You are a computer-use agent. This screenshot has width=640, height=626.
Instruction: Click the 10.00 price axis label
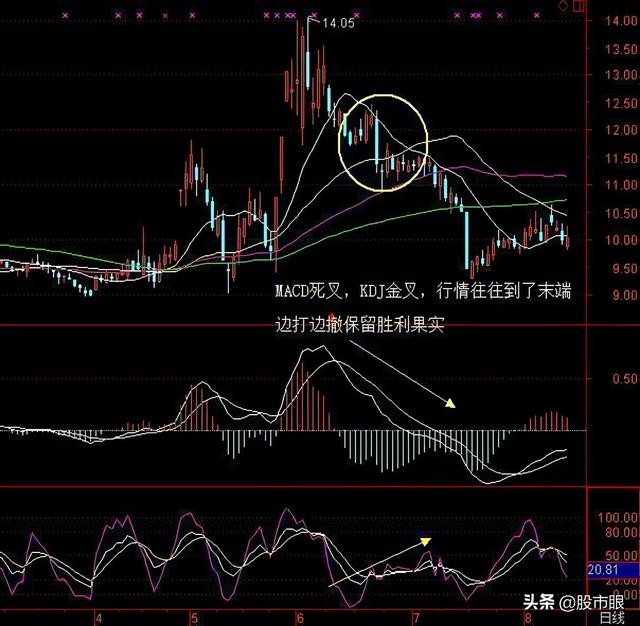(x=621, y=240)
